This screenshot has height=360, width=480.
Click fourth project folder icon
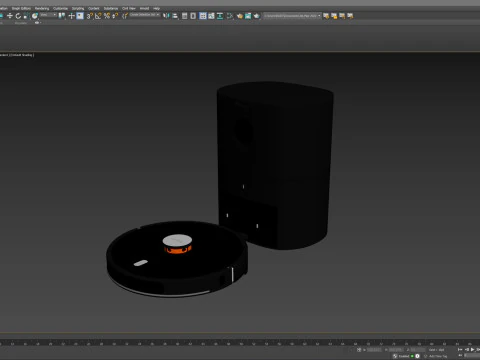click(350, 16)
